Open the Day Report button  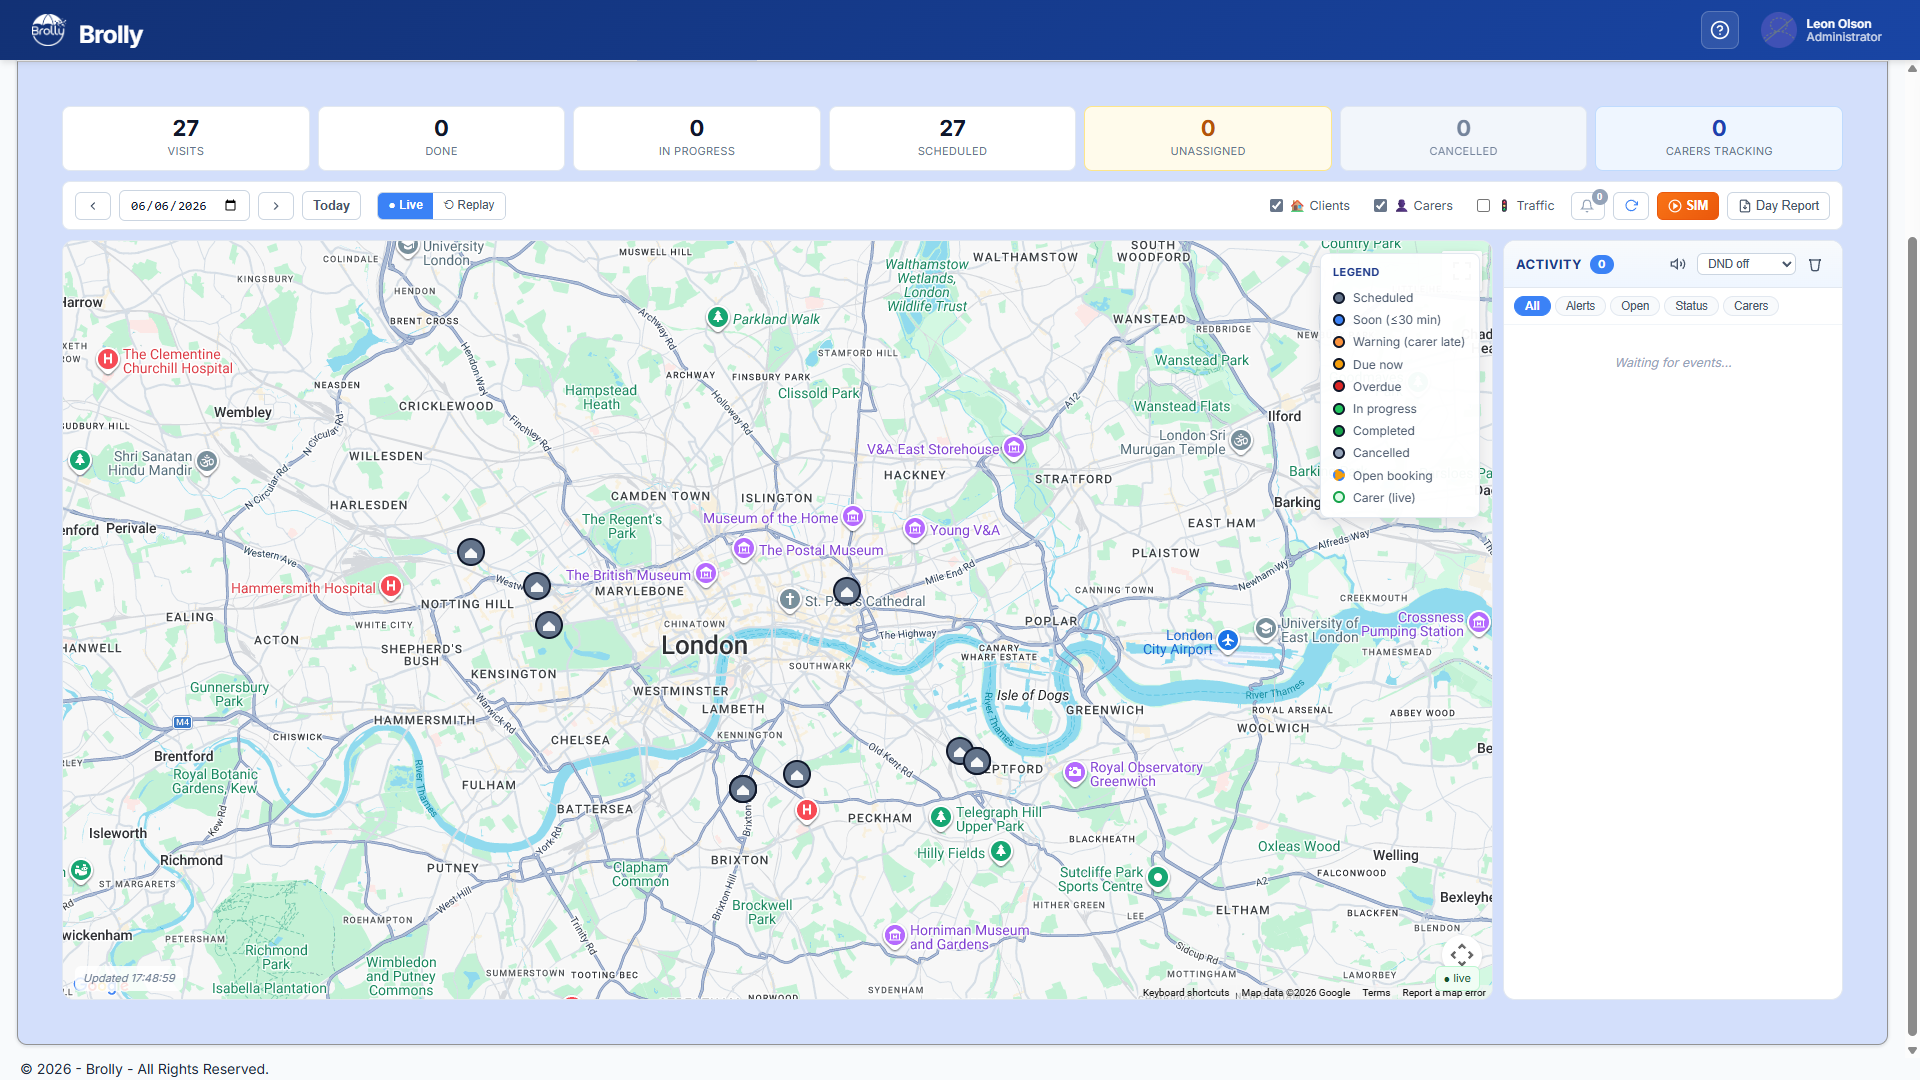pyautogui.click(x=1778, y=206)
